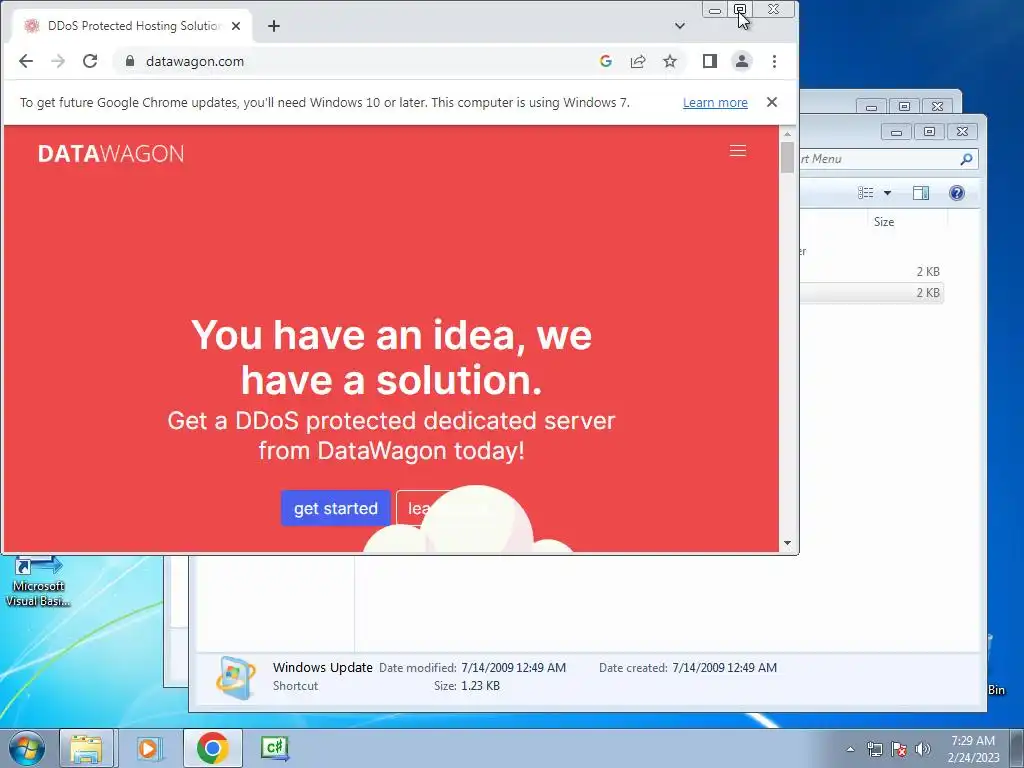Go back in Chrome

point(26,61)
